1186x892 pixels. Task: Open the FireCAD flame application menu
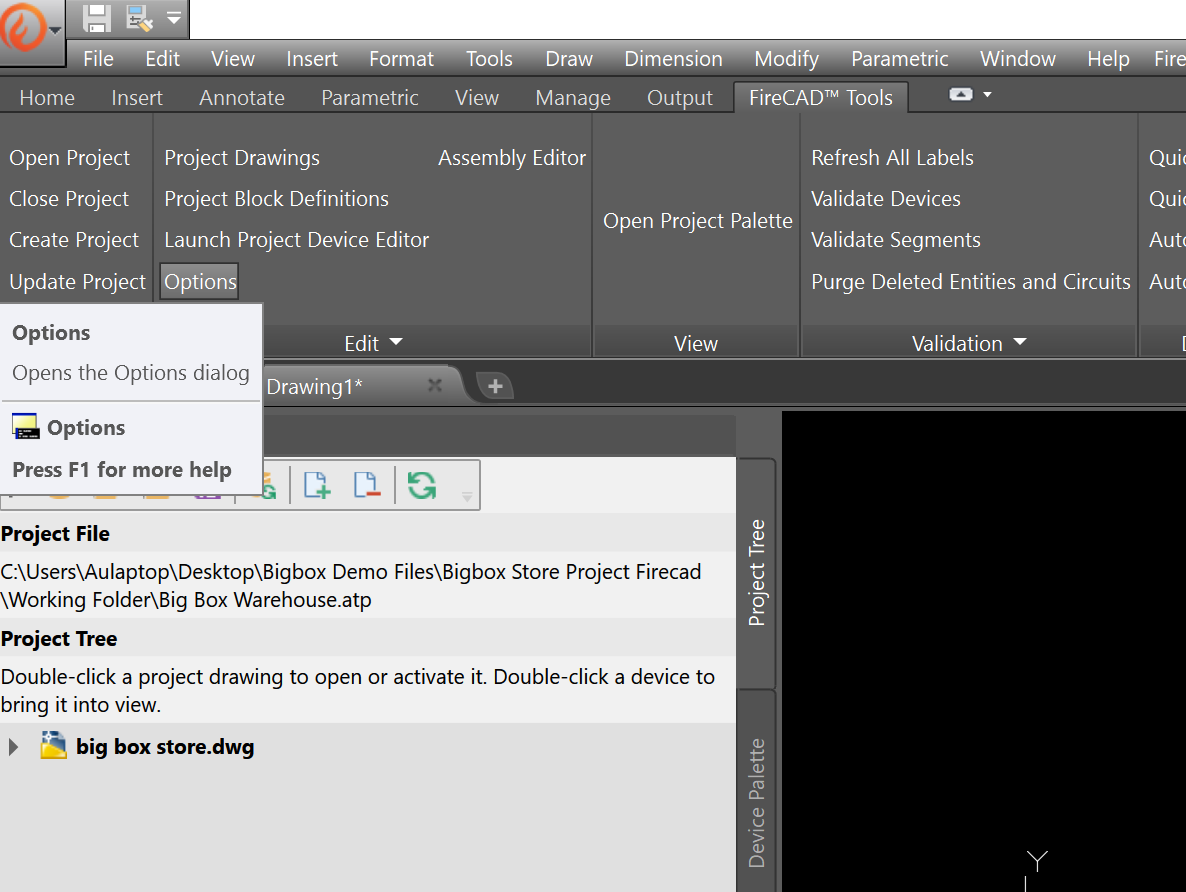coord(30,30)
